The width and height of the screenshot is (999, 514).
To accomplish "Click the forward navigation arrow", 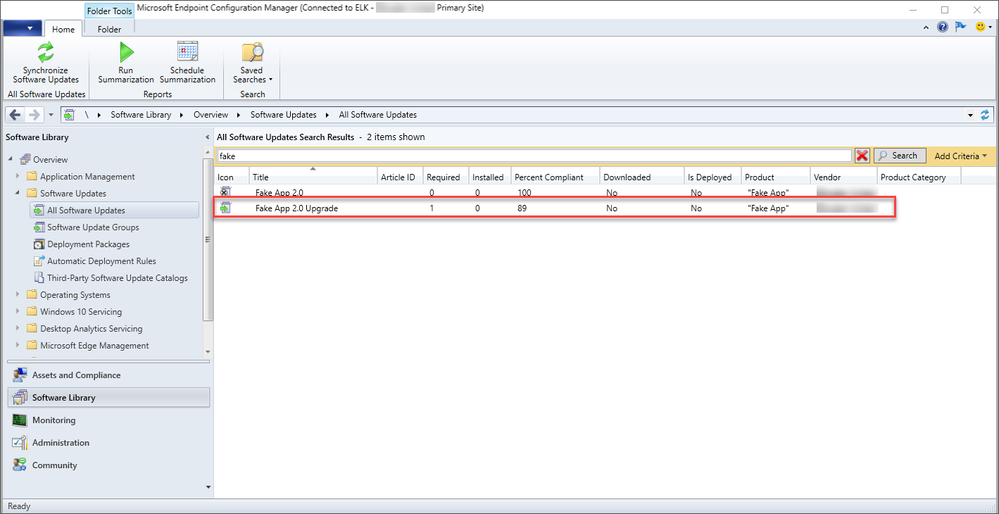I will tap(34, 115).
